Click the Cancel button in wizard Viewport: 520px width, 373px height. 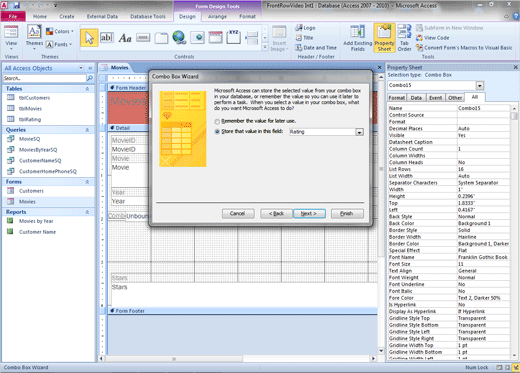pos(238,213)
